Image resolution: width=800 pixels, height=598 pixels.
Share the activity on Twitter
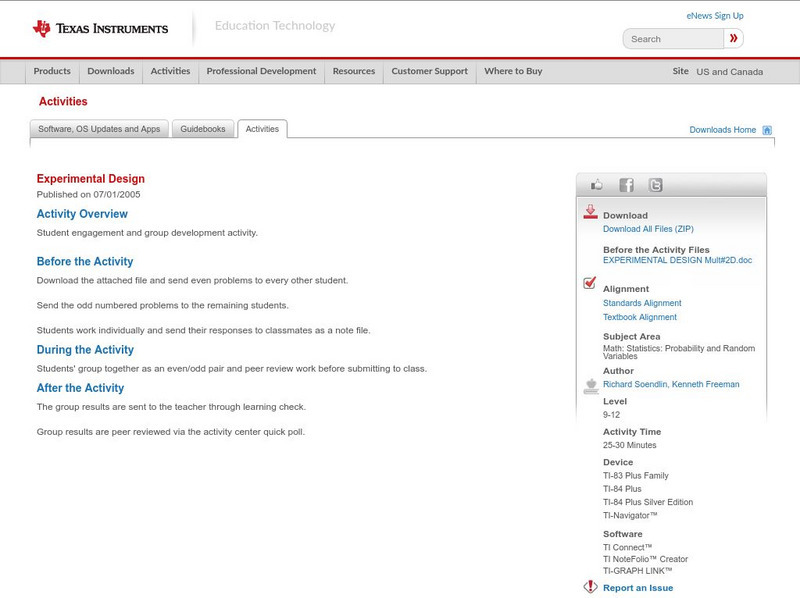point(655,184)
